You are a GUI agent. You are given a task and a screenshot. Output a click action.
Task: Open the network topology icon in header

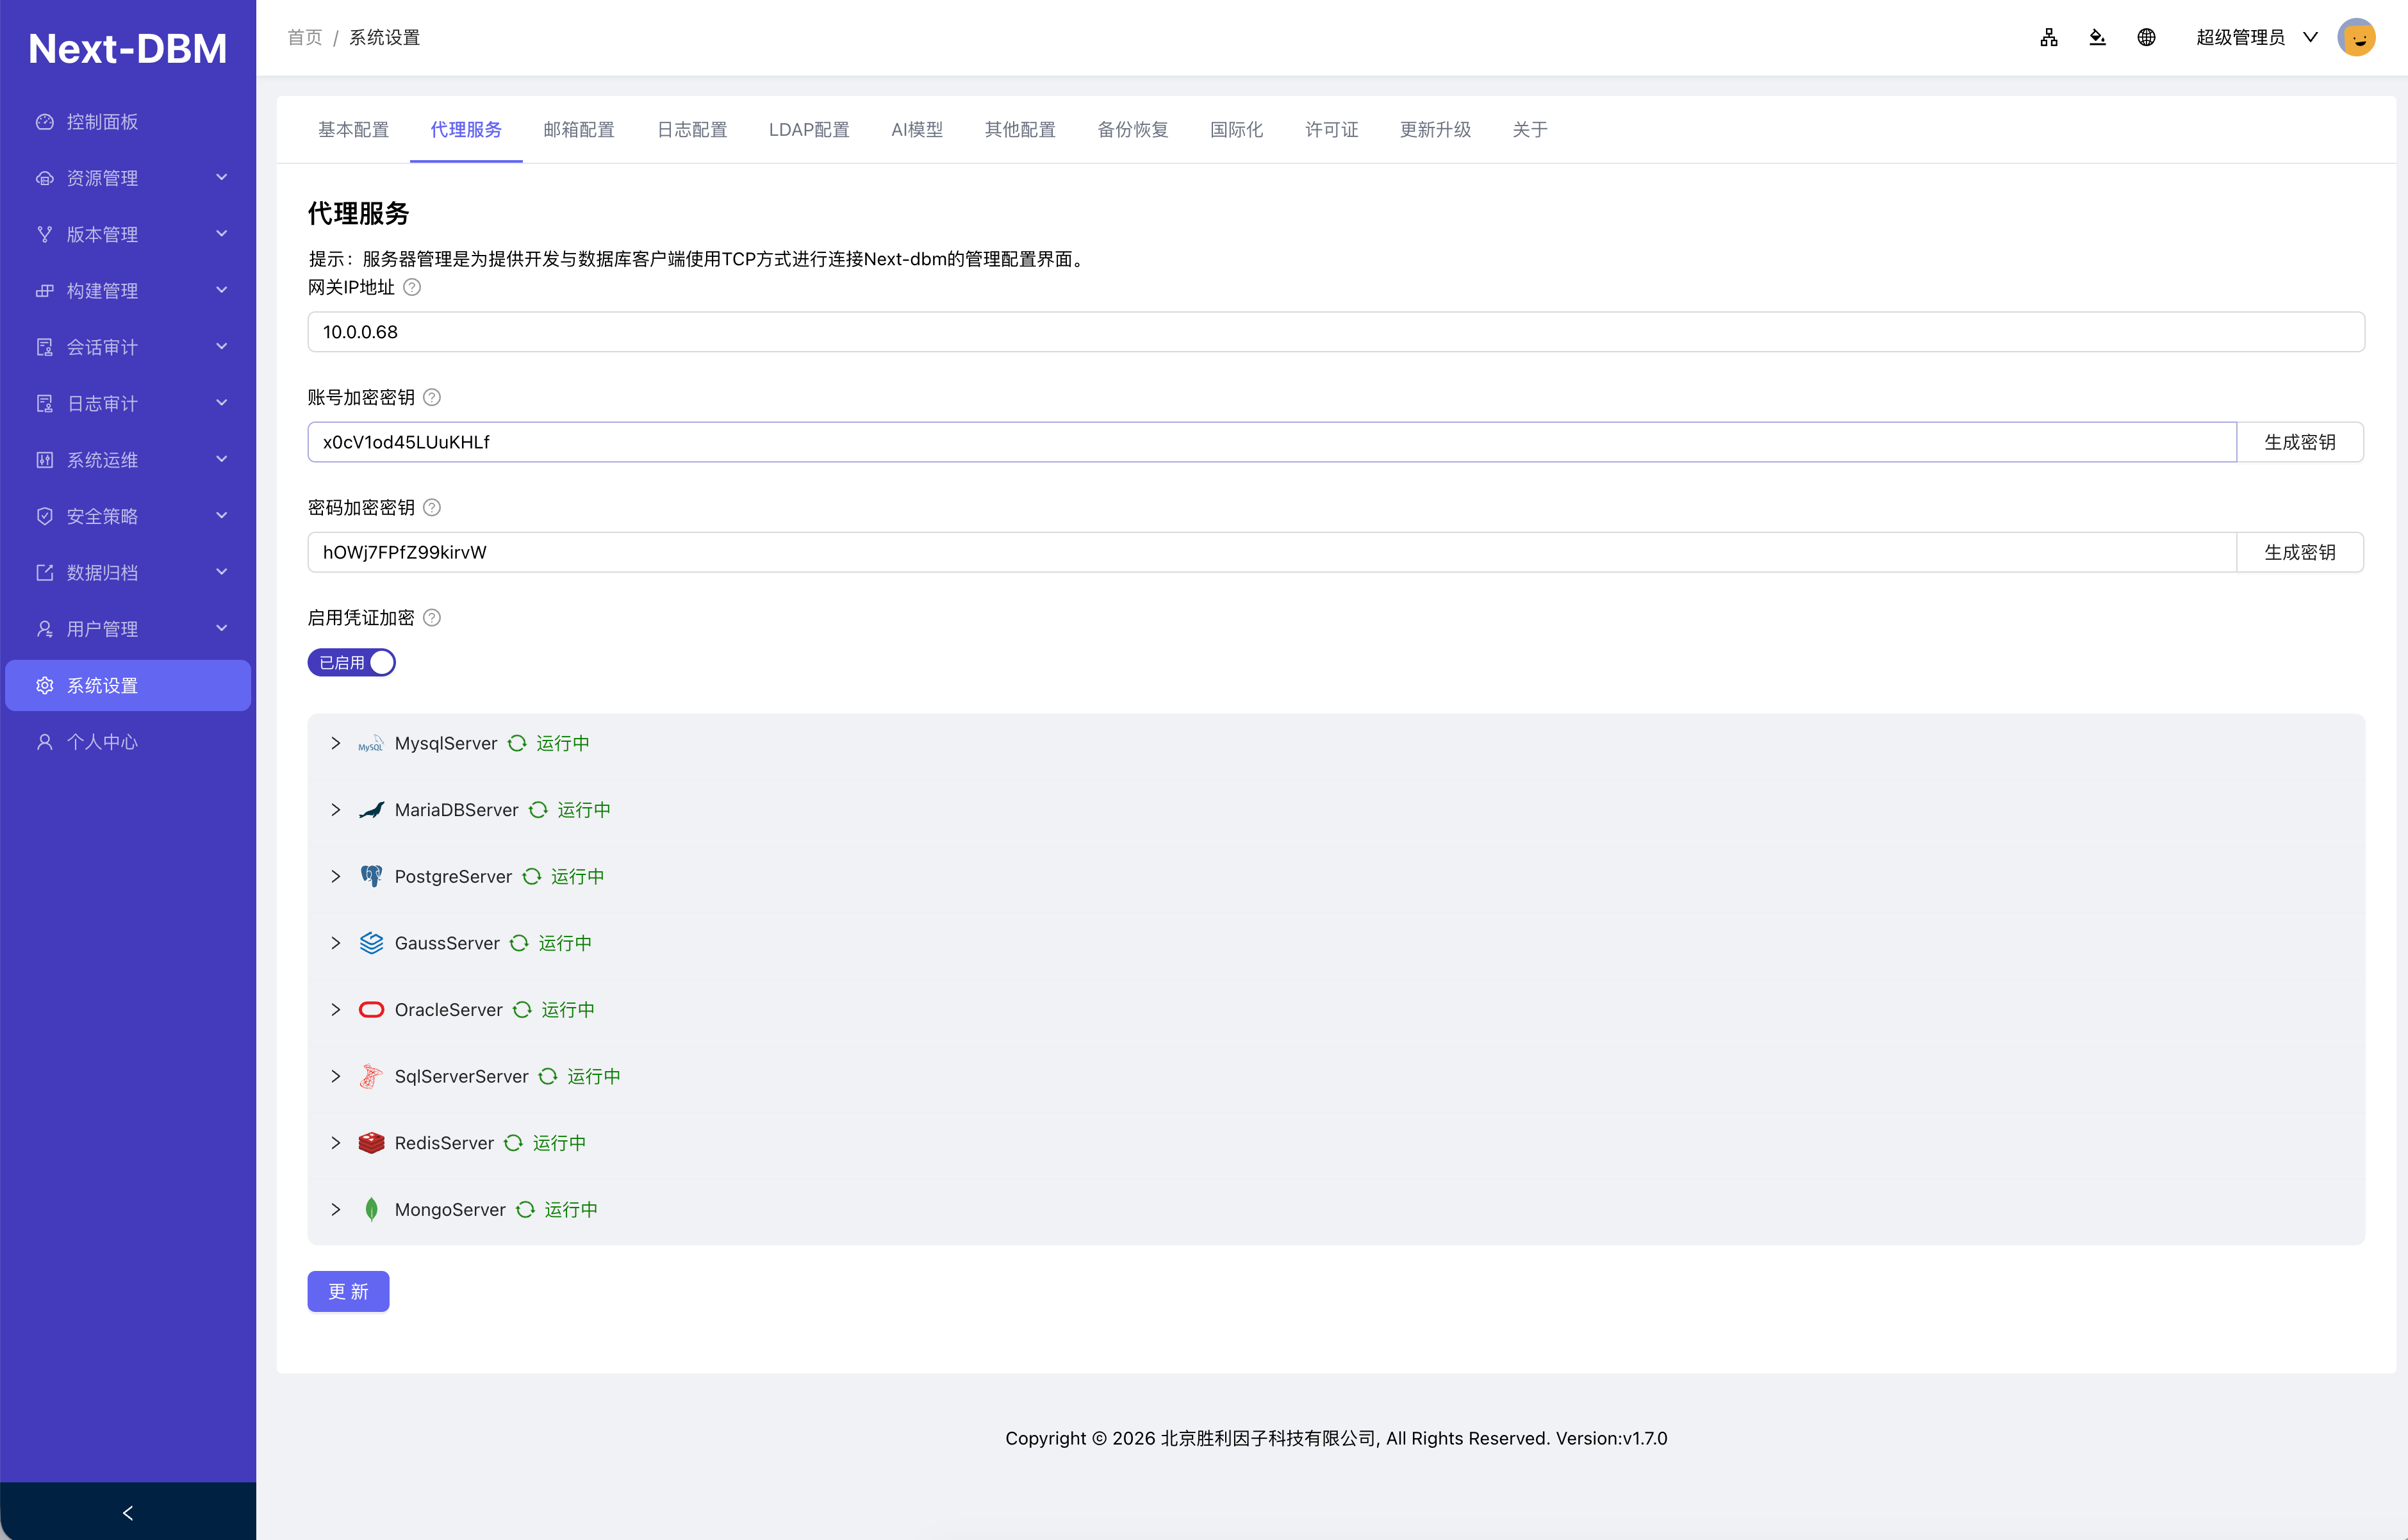pos(2049,38)
